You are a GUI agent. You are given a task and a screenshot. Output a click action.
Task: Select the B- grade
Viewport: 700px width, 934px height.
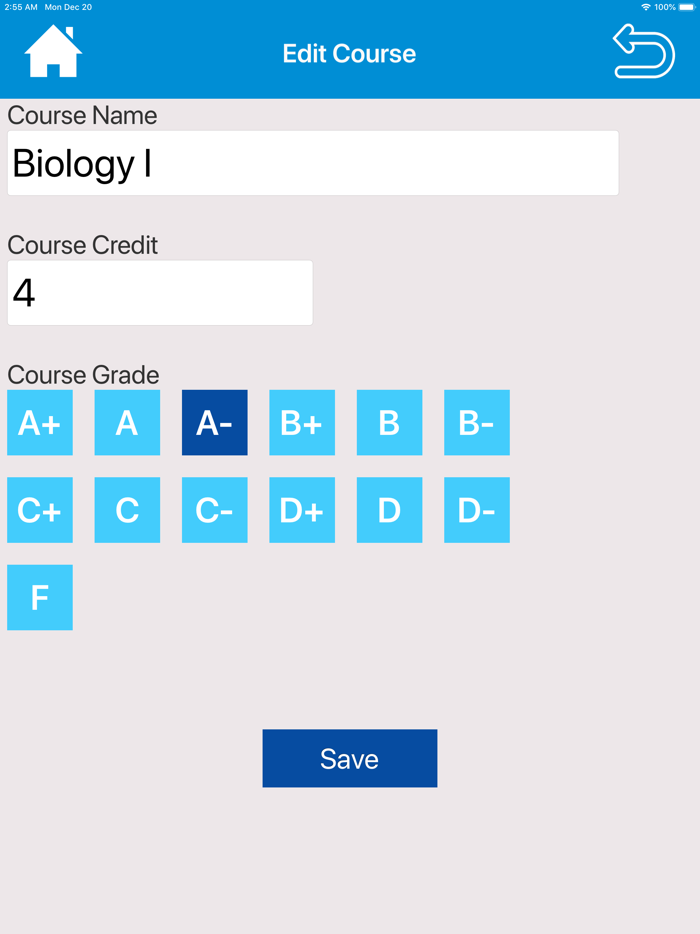pyautogui.click(x=477, y=422)
